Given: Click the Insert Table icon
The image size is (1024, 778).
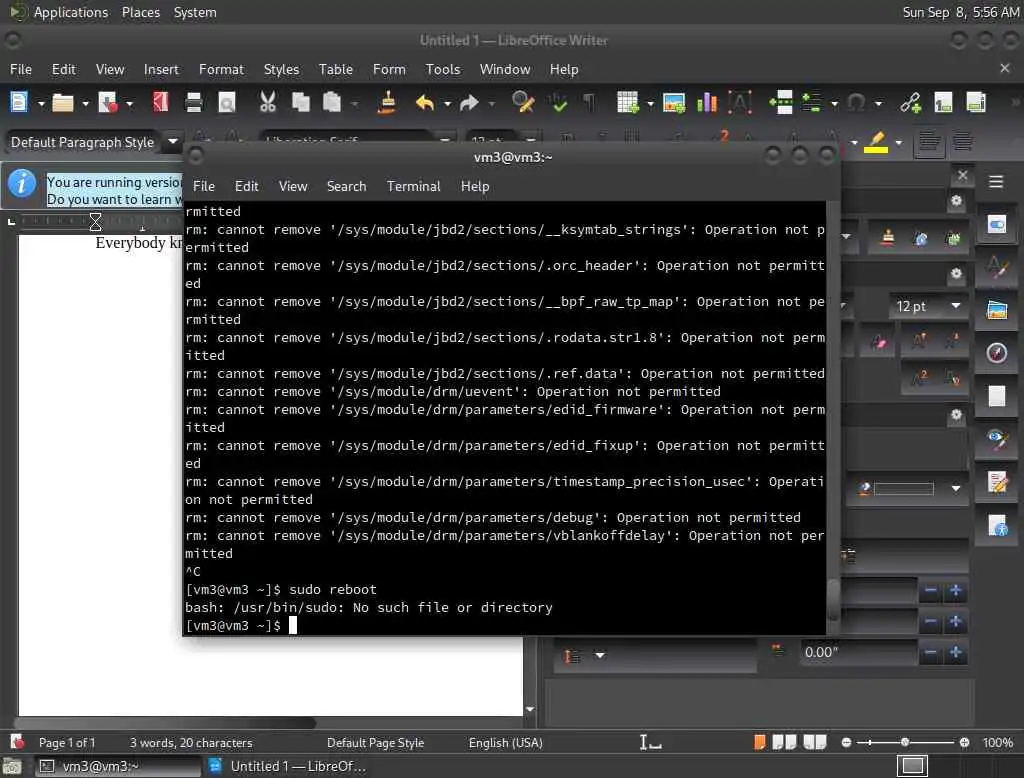Looking at the screenshot, I should [628, 103].
